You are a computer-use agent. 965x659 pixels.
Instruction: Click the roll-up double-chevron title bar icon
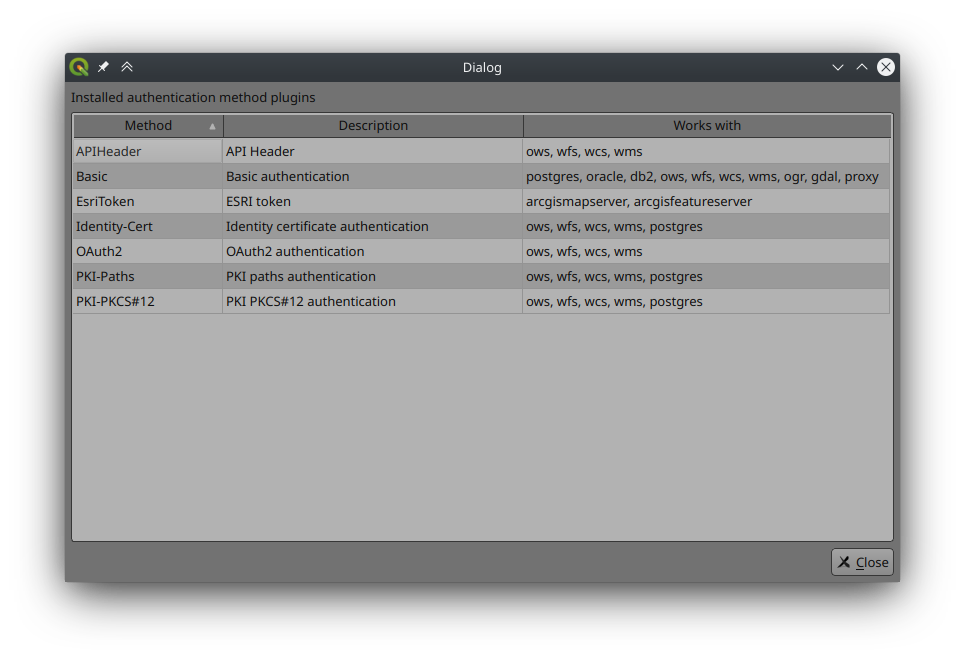point(127,66)
